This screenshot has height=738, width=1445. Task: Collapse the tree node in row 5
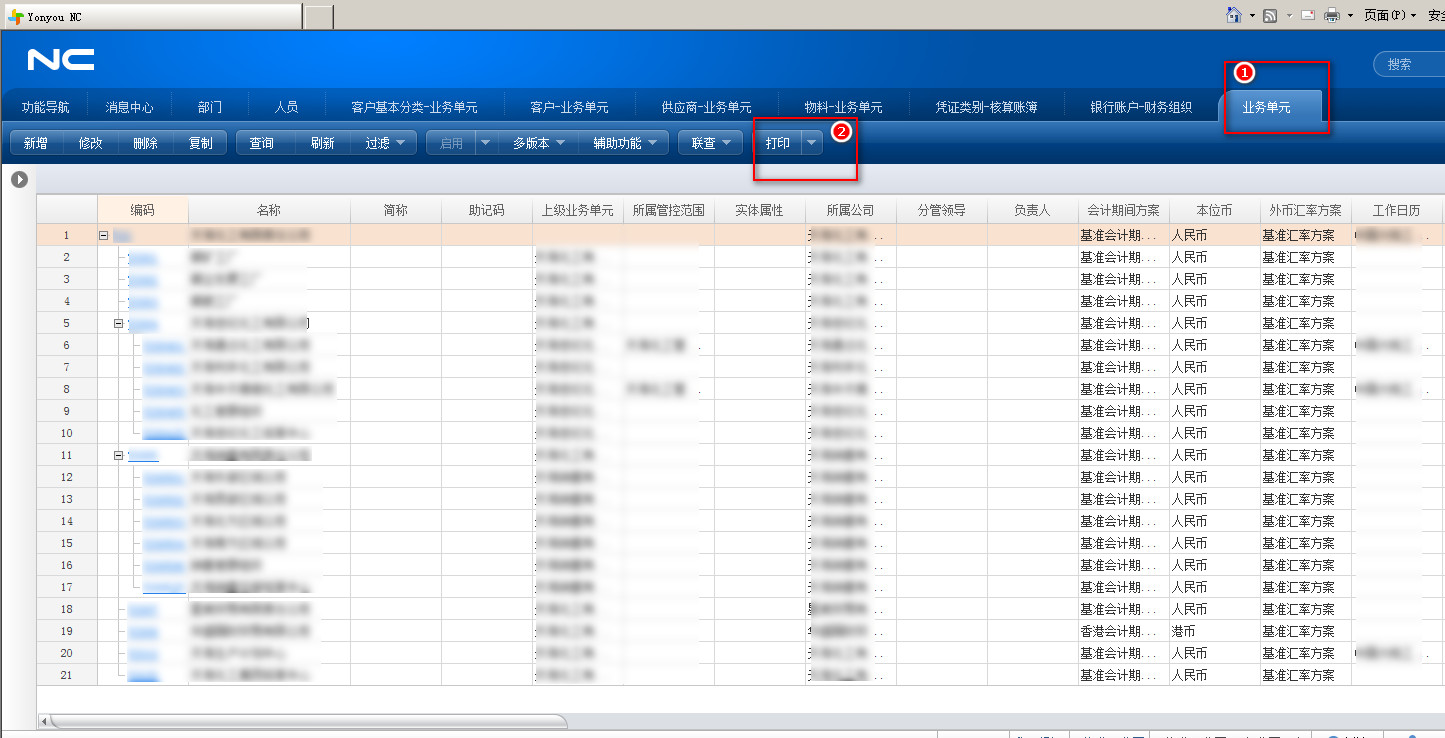pos(118,323)
